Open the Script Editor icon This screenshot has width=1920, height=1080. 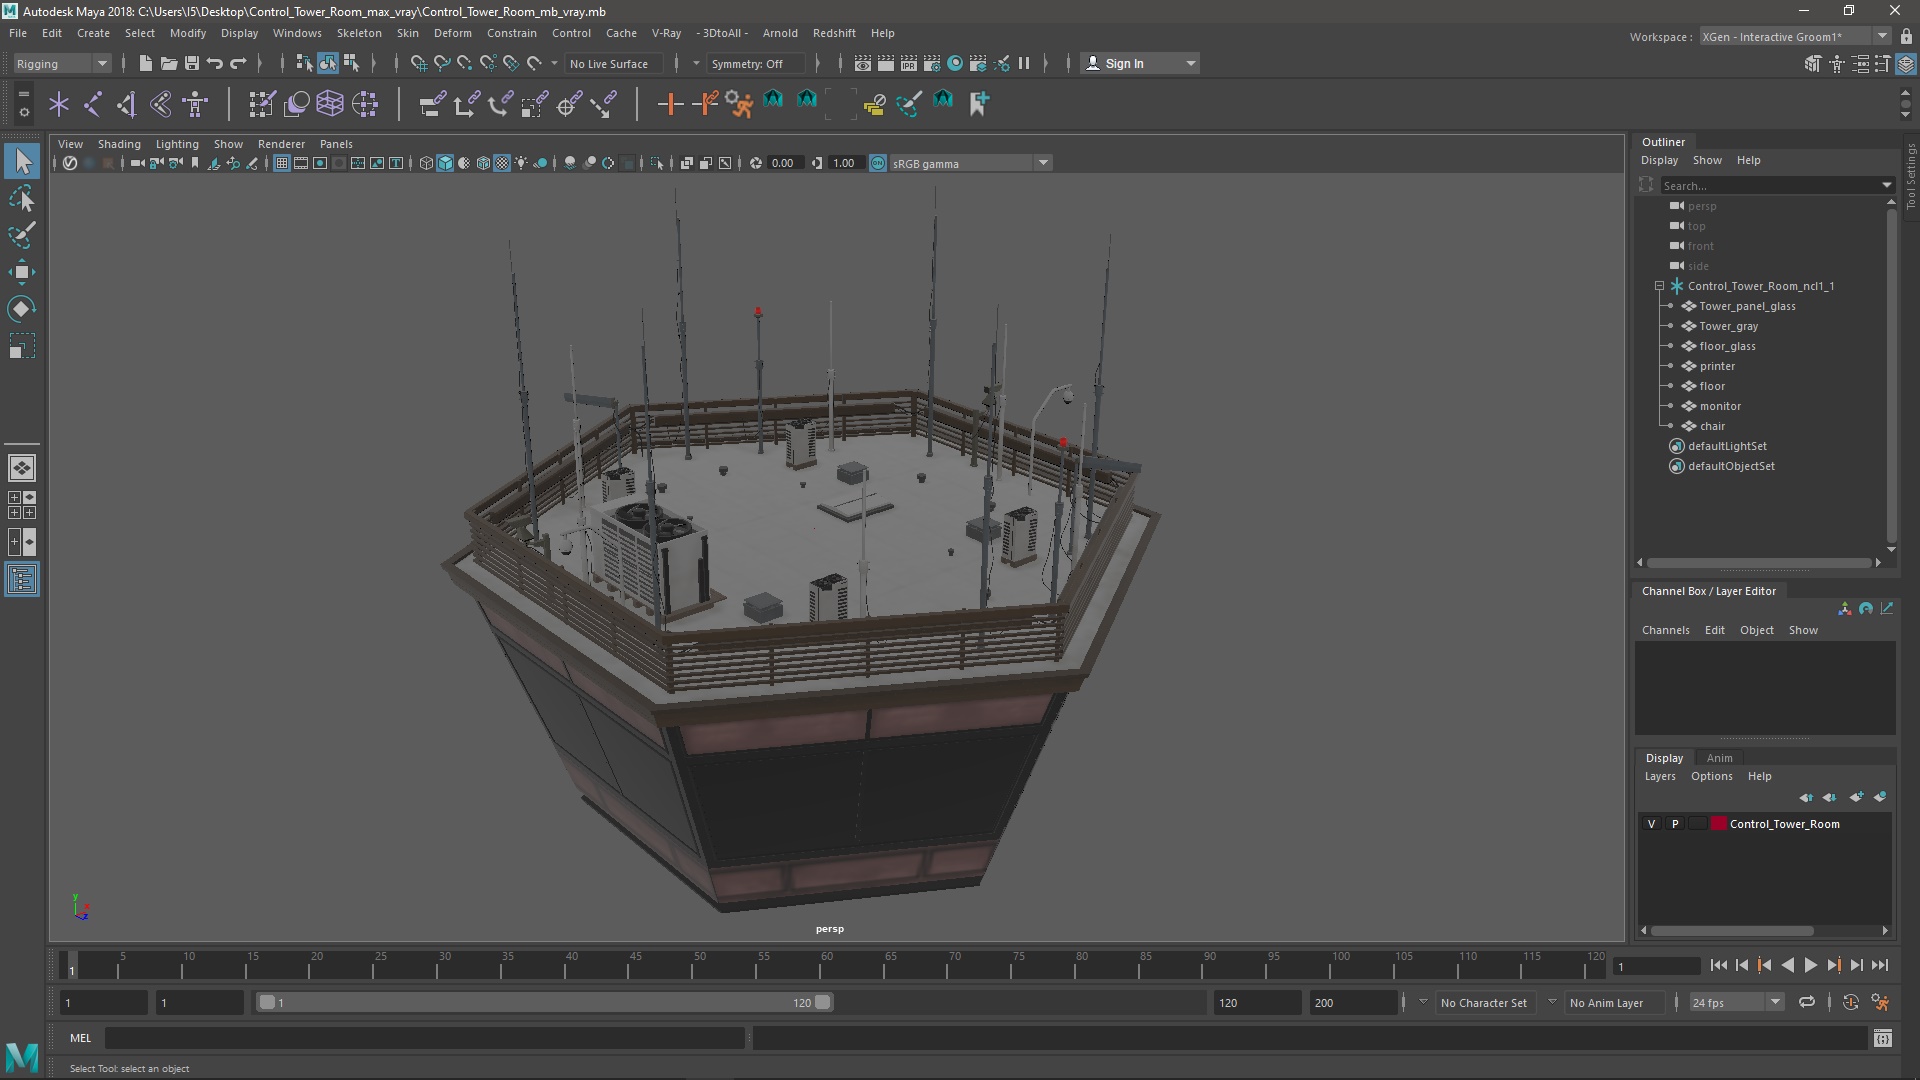click(x=1882, y=1038)
